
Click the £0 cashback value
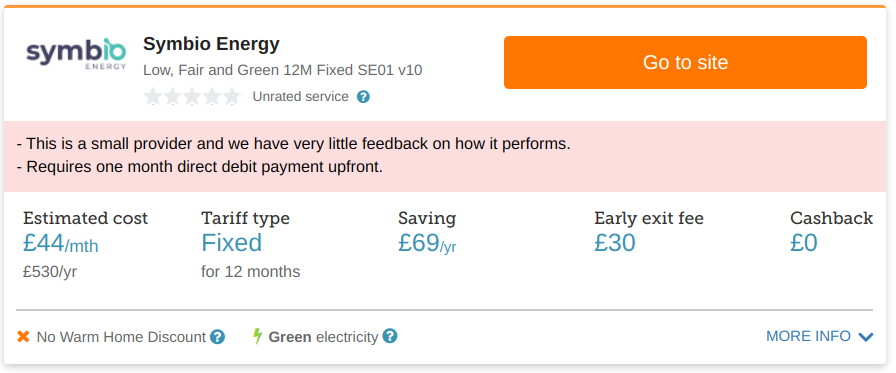pyautogui.click(x=804, y=243)
